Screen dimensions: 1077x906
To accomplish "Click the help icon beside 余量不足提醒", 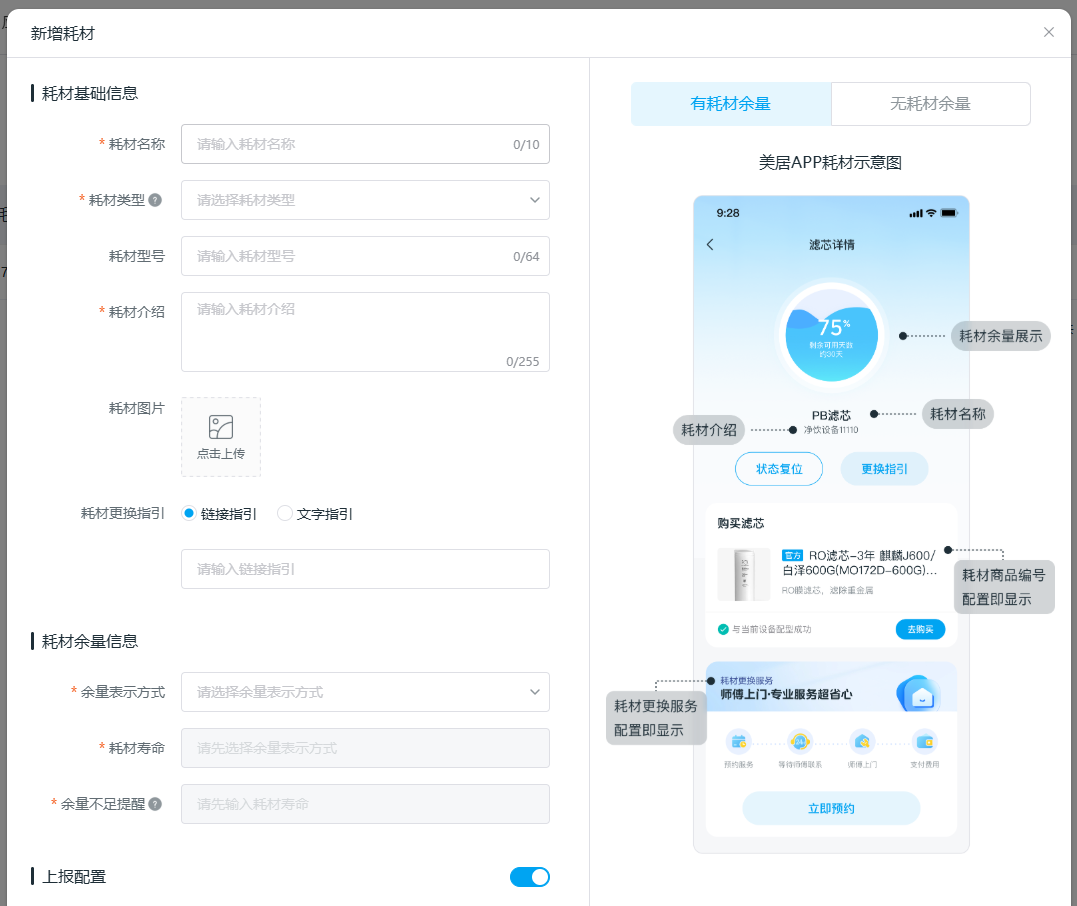I will pyautogui.click(x=155, y=804).
